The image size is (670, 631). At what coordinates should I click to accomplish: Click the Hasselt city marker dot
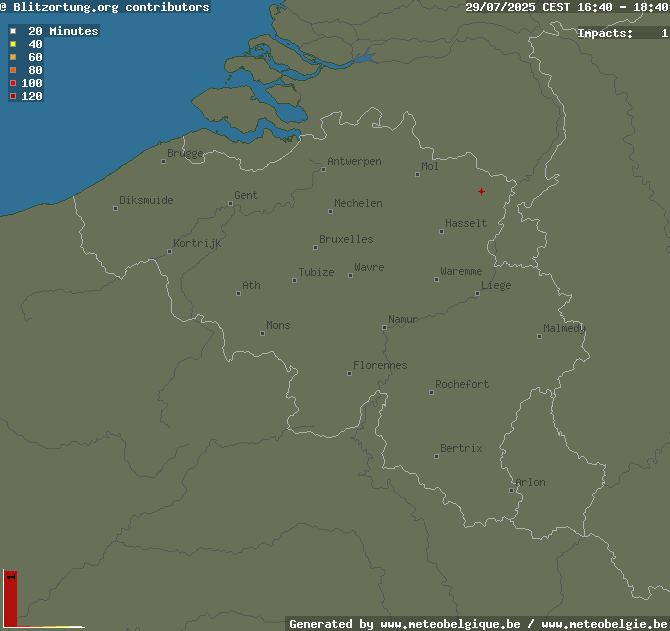(x=441, y=232)
